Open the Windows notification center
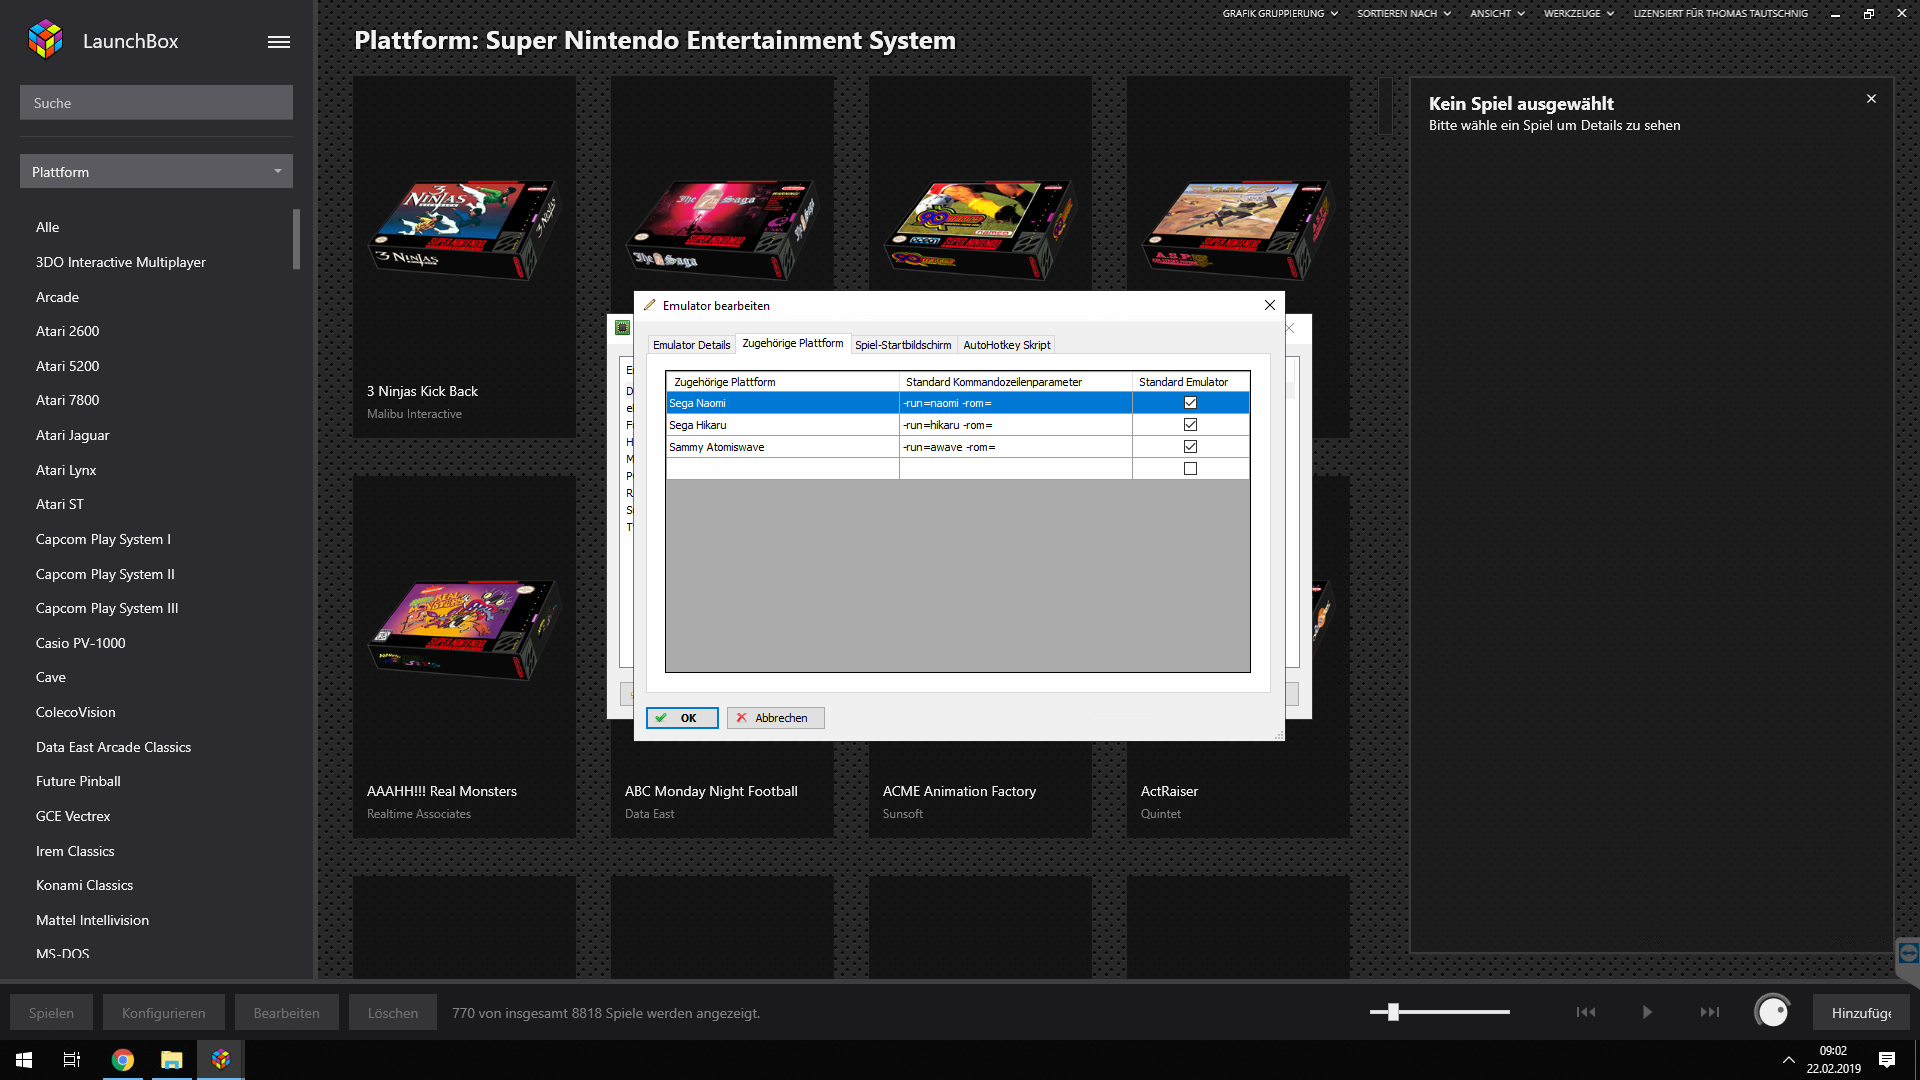1920x1080 pixels. 1887,1060
